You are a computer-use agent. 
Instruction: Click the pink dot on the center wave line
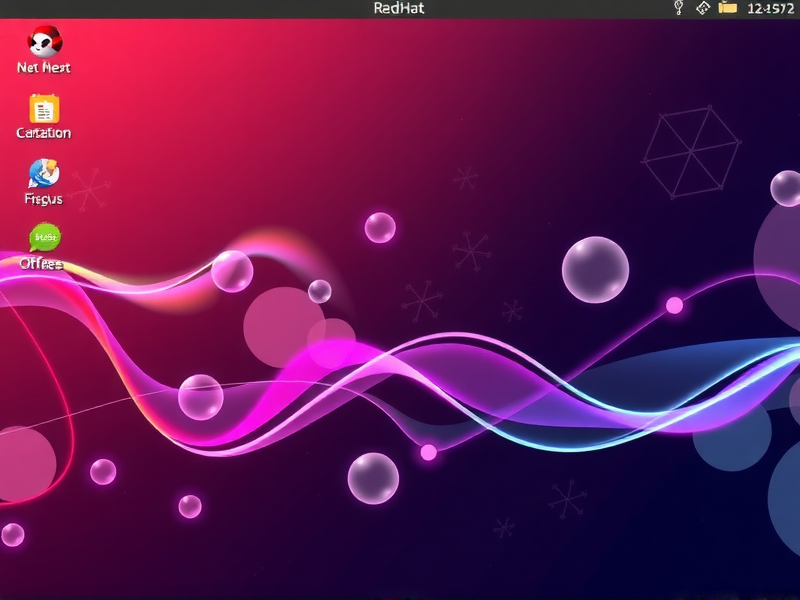point(429,452)
